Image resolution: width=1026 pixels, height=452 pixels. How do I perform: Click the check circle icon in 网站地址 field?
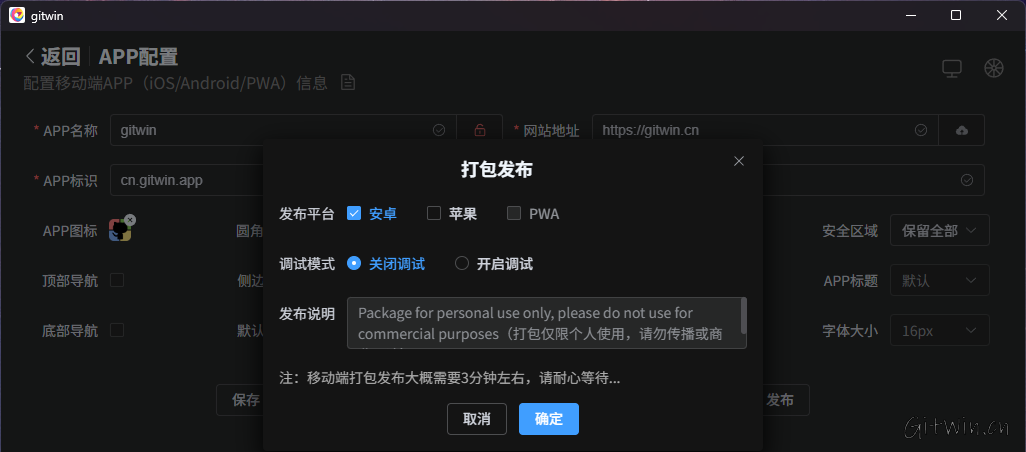921,130
